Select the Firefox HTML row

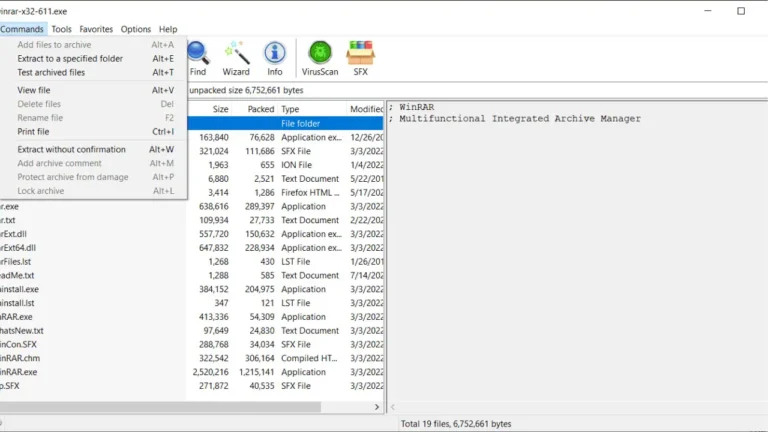[x=286, y=192]
